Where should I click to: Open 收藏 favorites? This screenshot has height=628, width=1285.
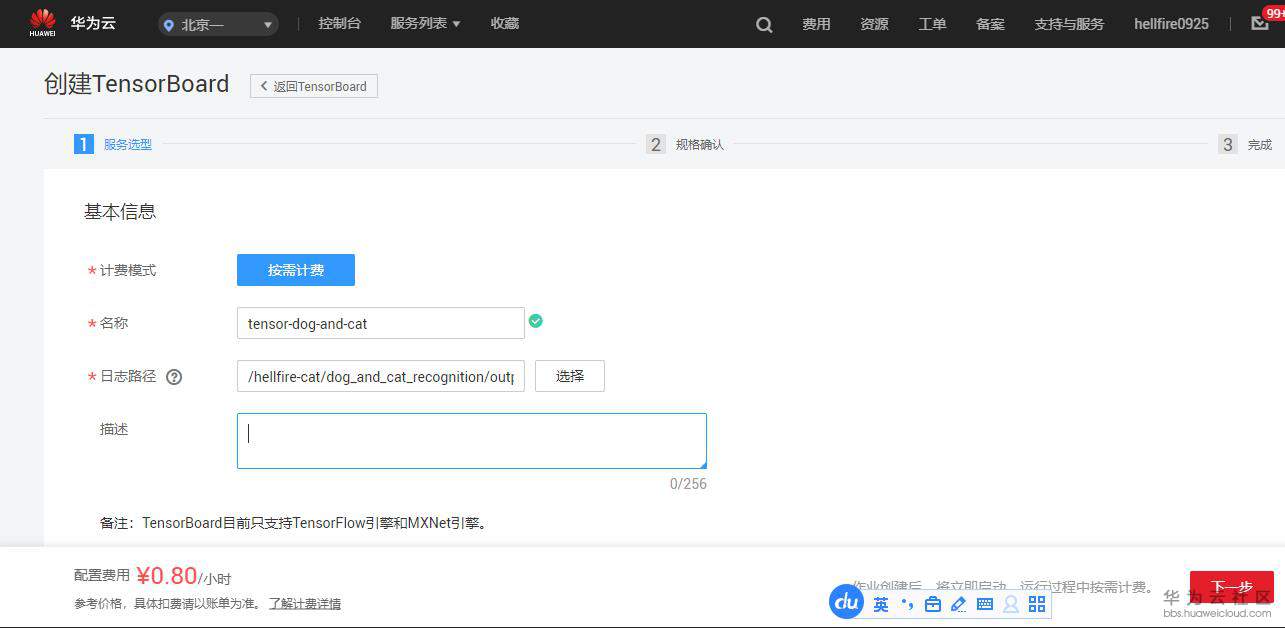click(x=505, y=23)
